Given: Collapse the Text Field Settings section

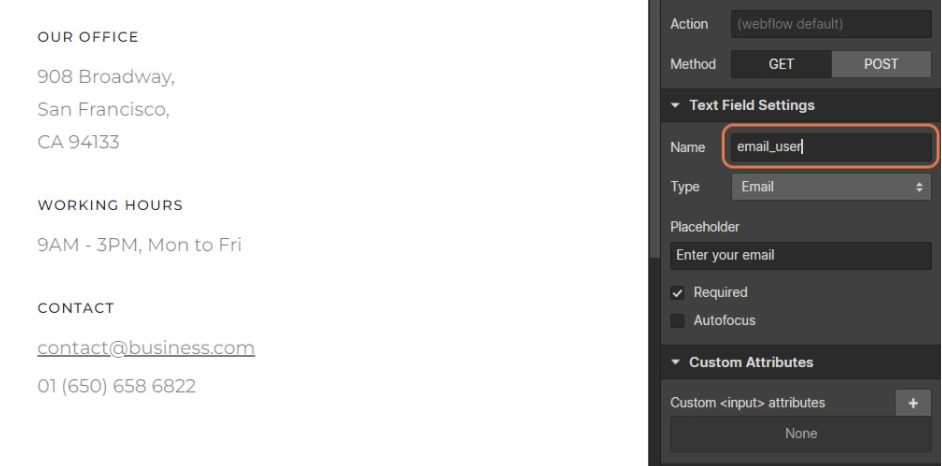Looking at the screenshot, I should point(677,105).
